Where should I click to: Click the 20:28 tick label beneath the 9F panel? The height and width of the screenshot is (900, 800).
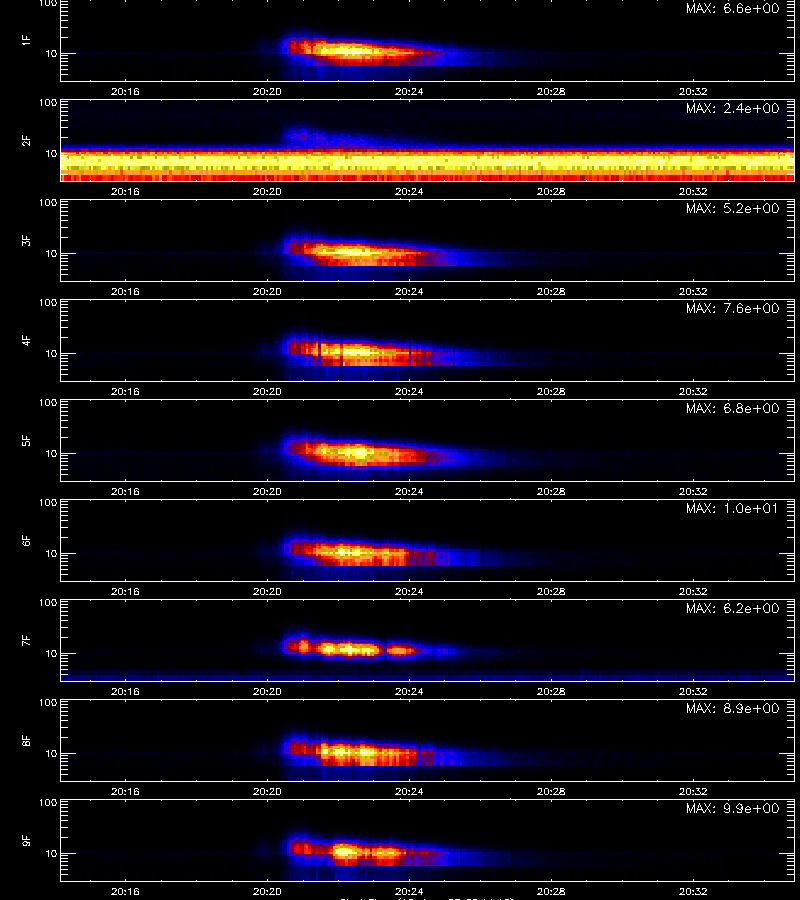coord(551,891)
